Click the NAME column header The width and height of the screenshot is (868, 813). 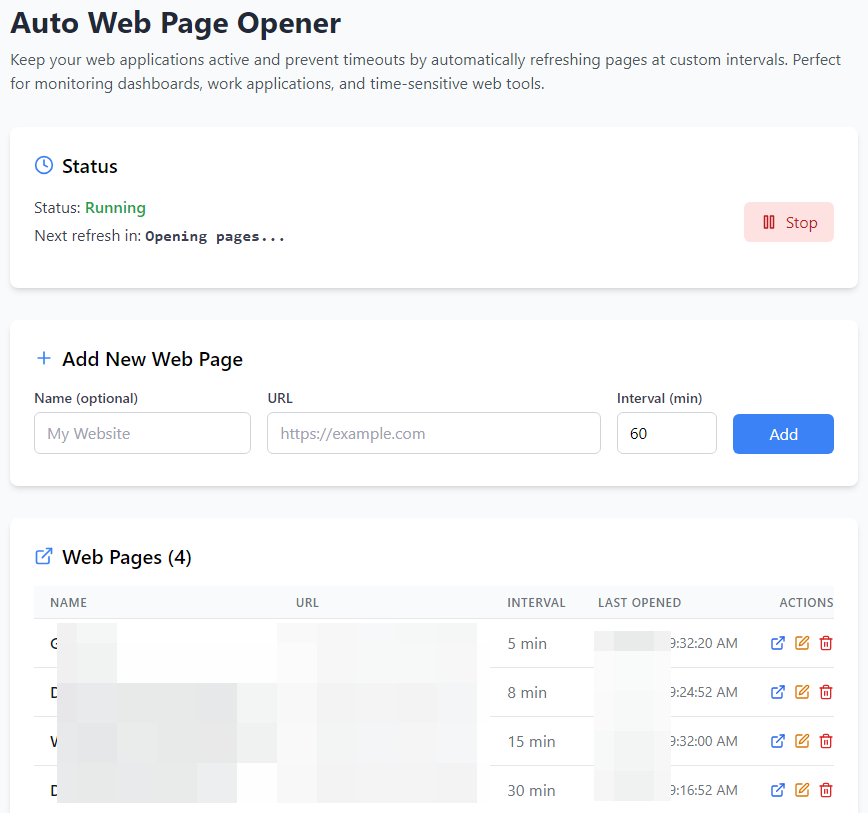click(x=69, y=603)
